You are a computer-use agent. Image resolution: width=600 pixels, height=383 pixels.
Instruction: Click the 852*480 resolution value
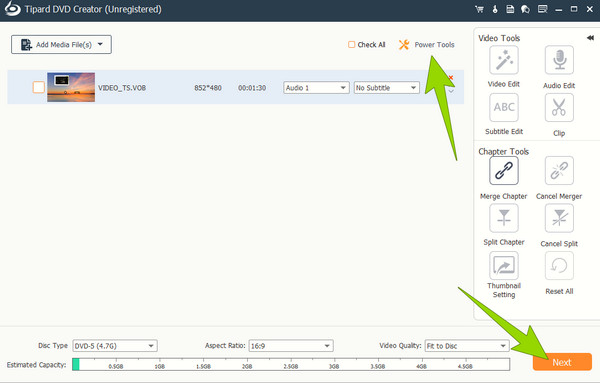(208, 88)
